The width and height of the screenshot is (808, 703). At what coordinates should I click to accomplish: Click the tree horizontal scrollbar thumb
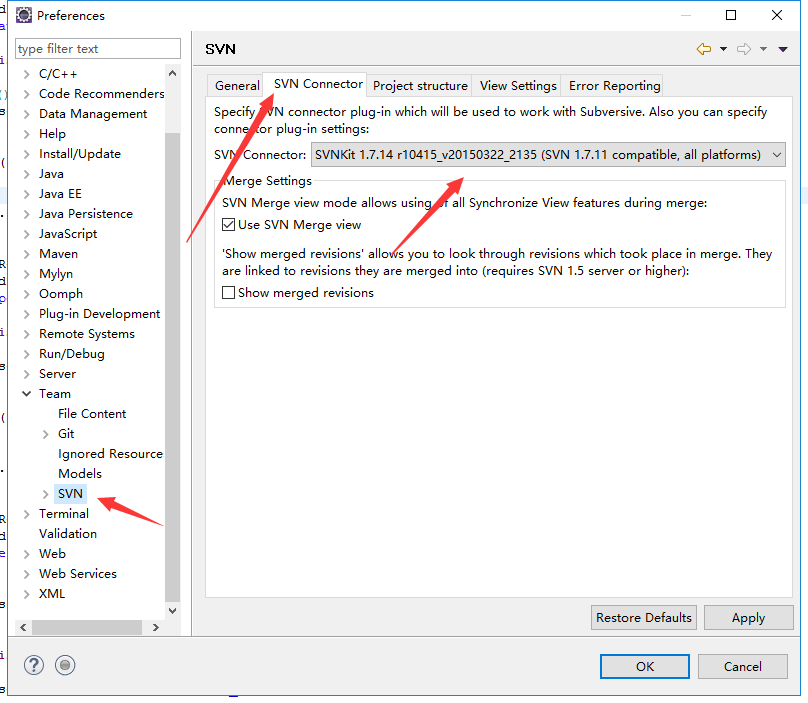(87, 627)
